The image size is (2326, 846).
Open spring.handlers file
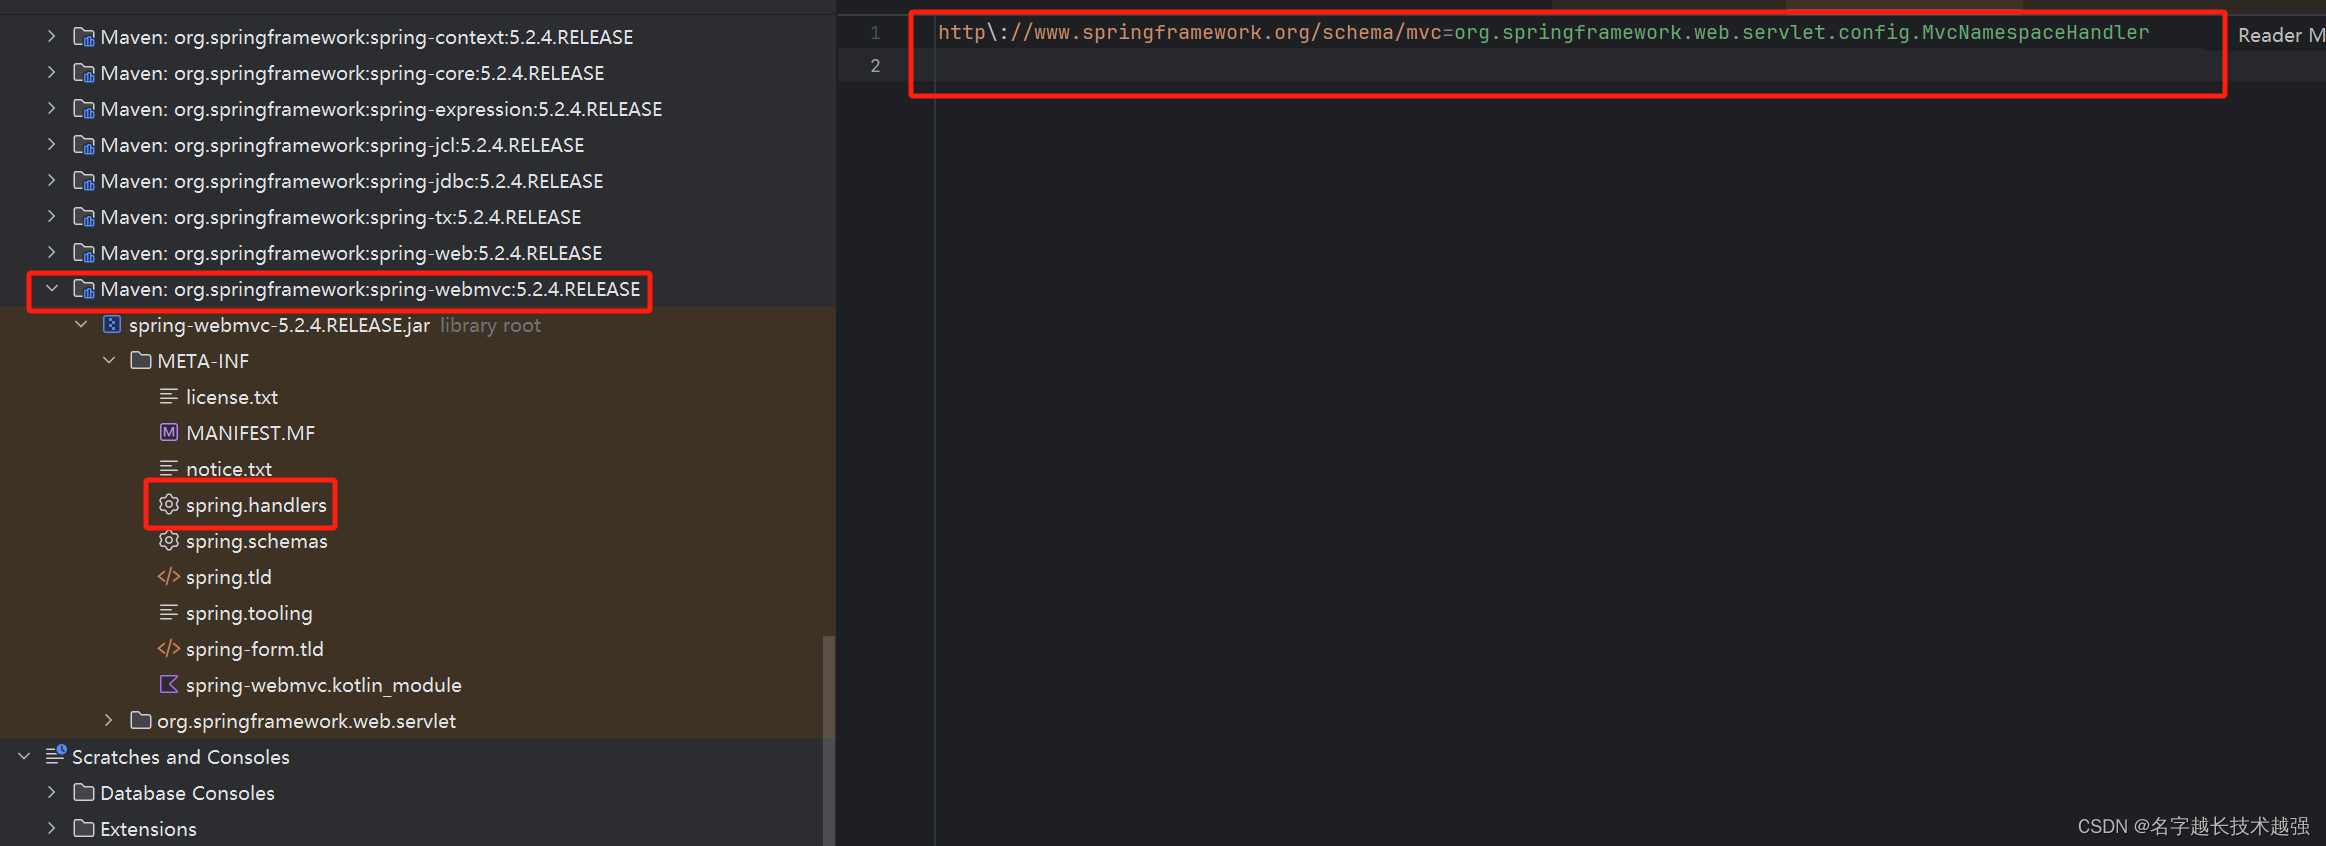(256, 505)
